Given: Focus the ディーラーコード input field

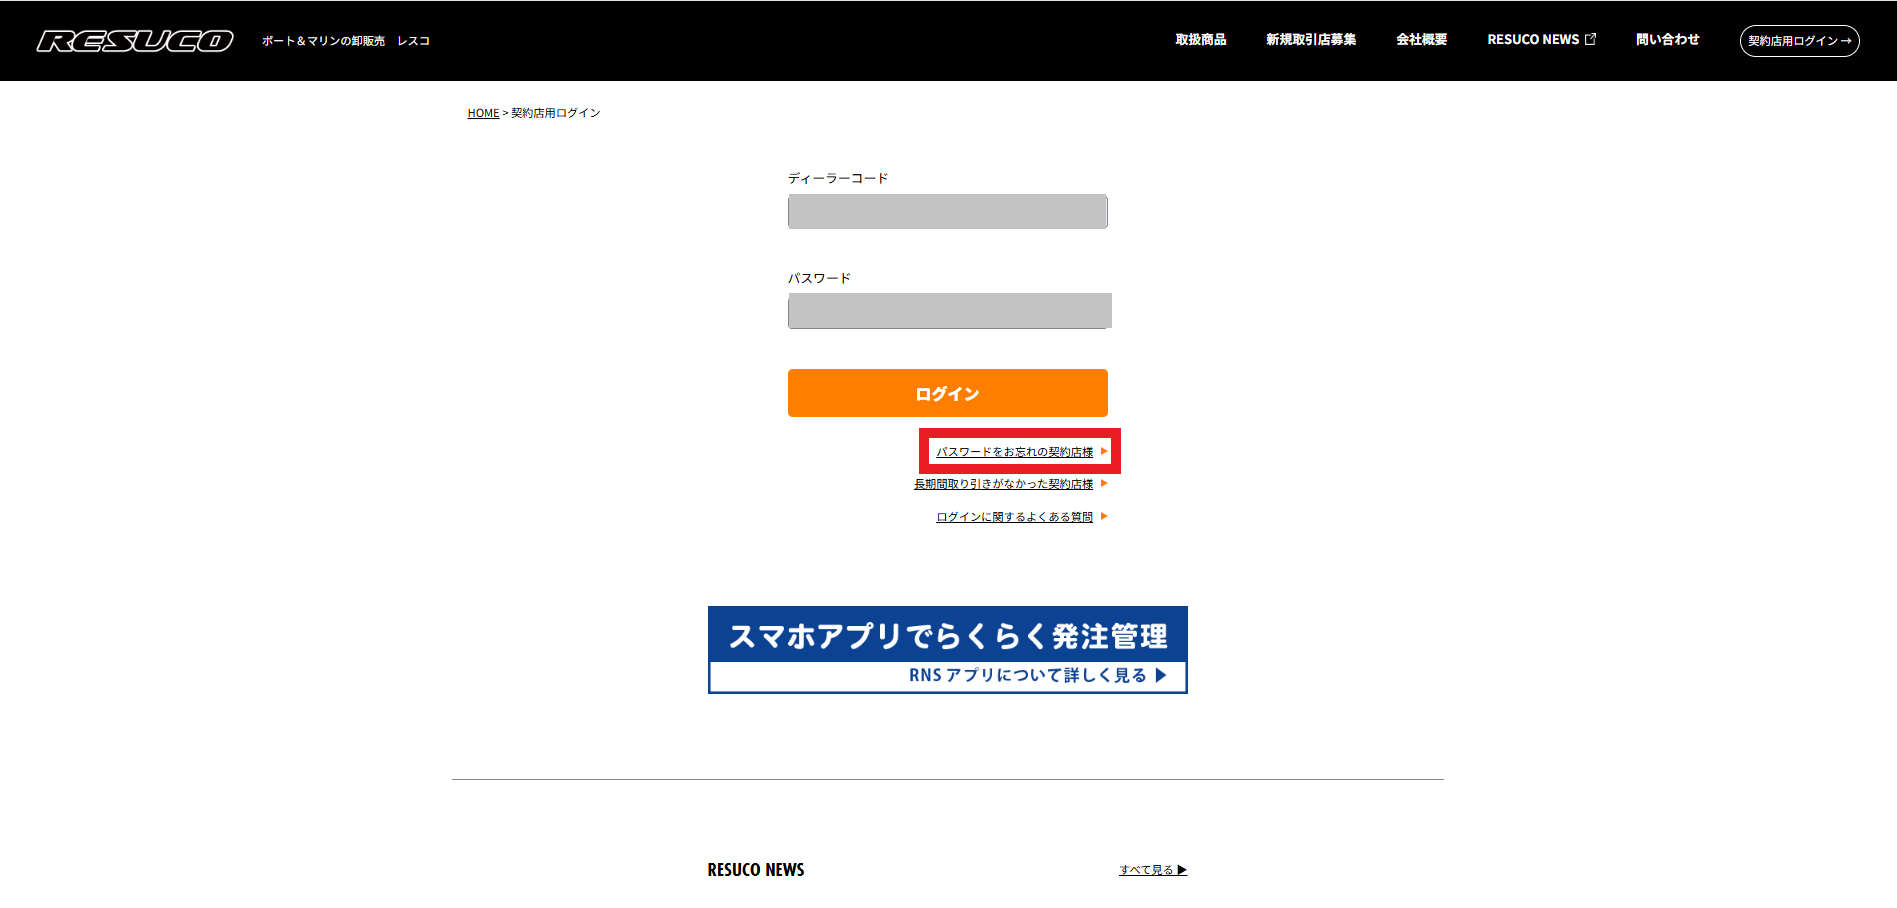Looking at the screenshot, I should tap(947, 212).
